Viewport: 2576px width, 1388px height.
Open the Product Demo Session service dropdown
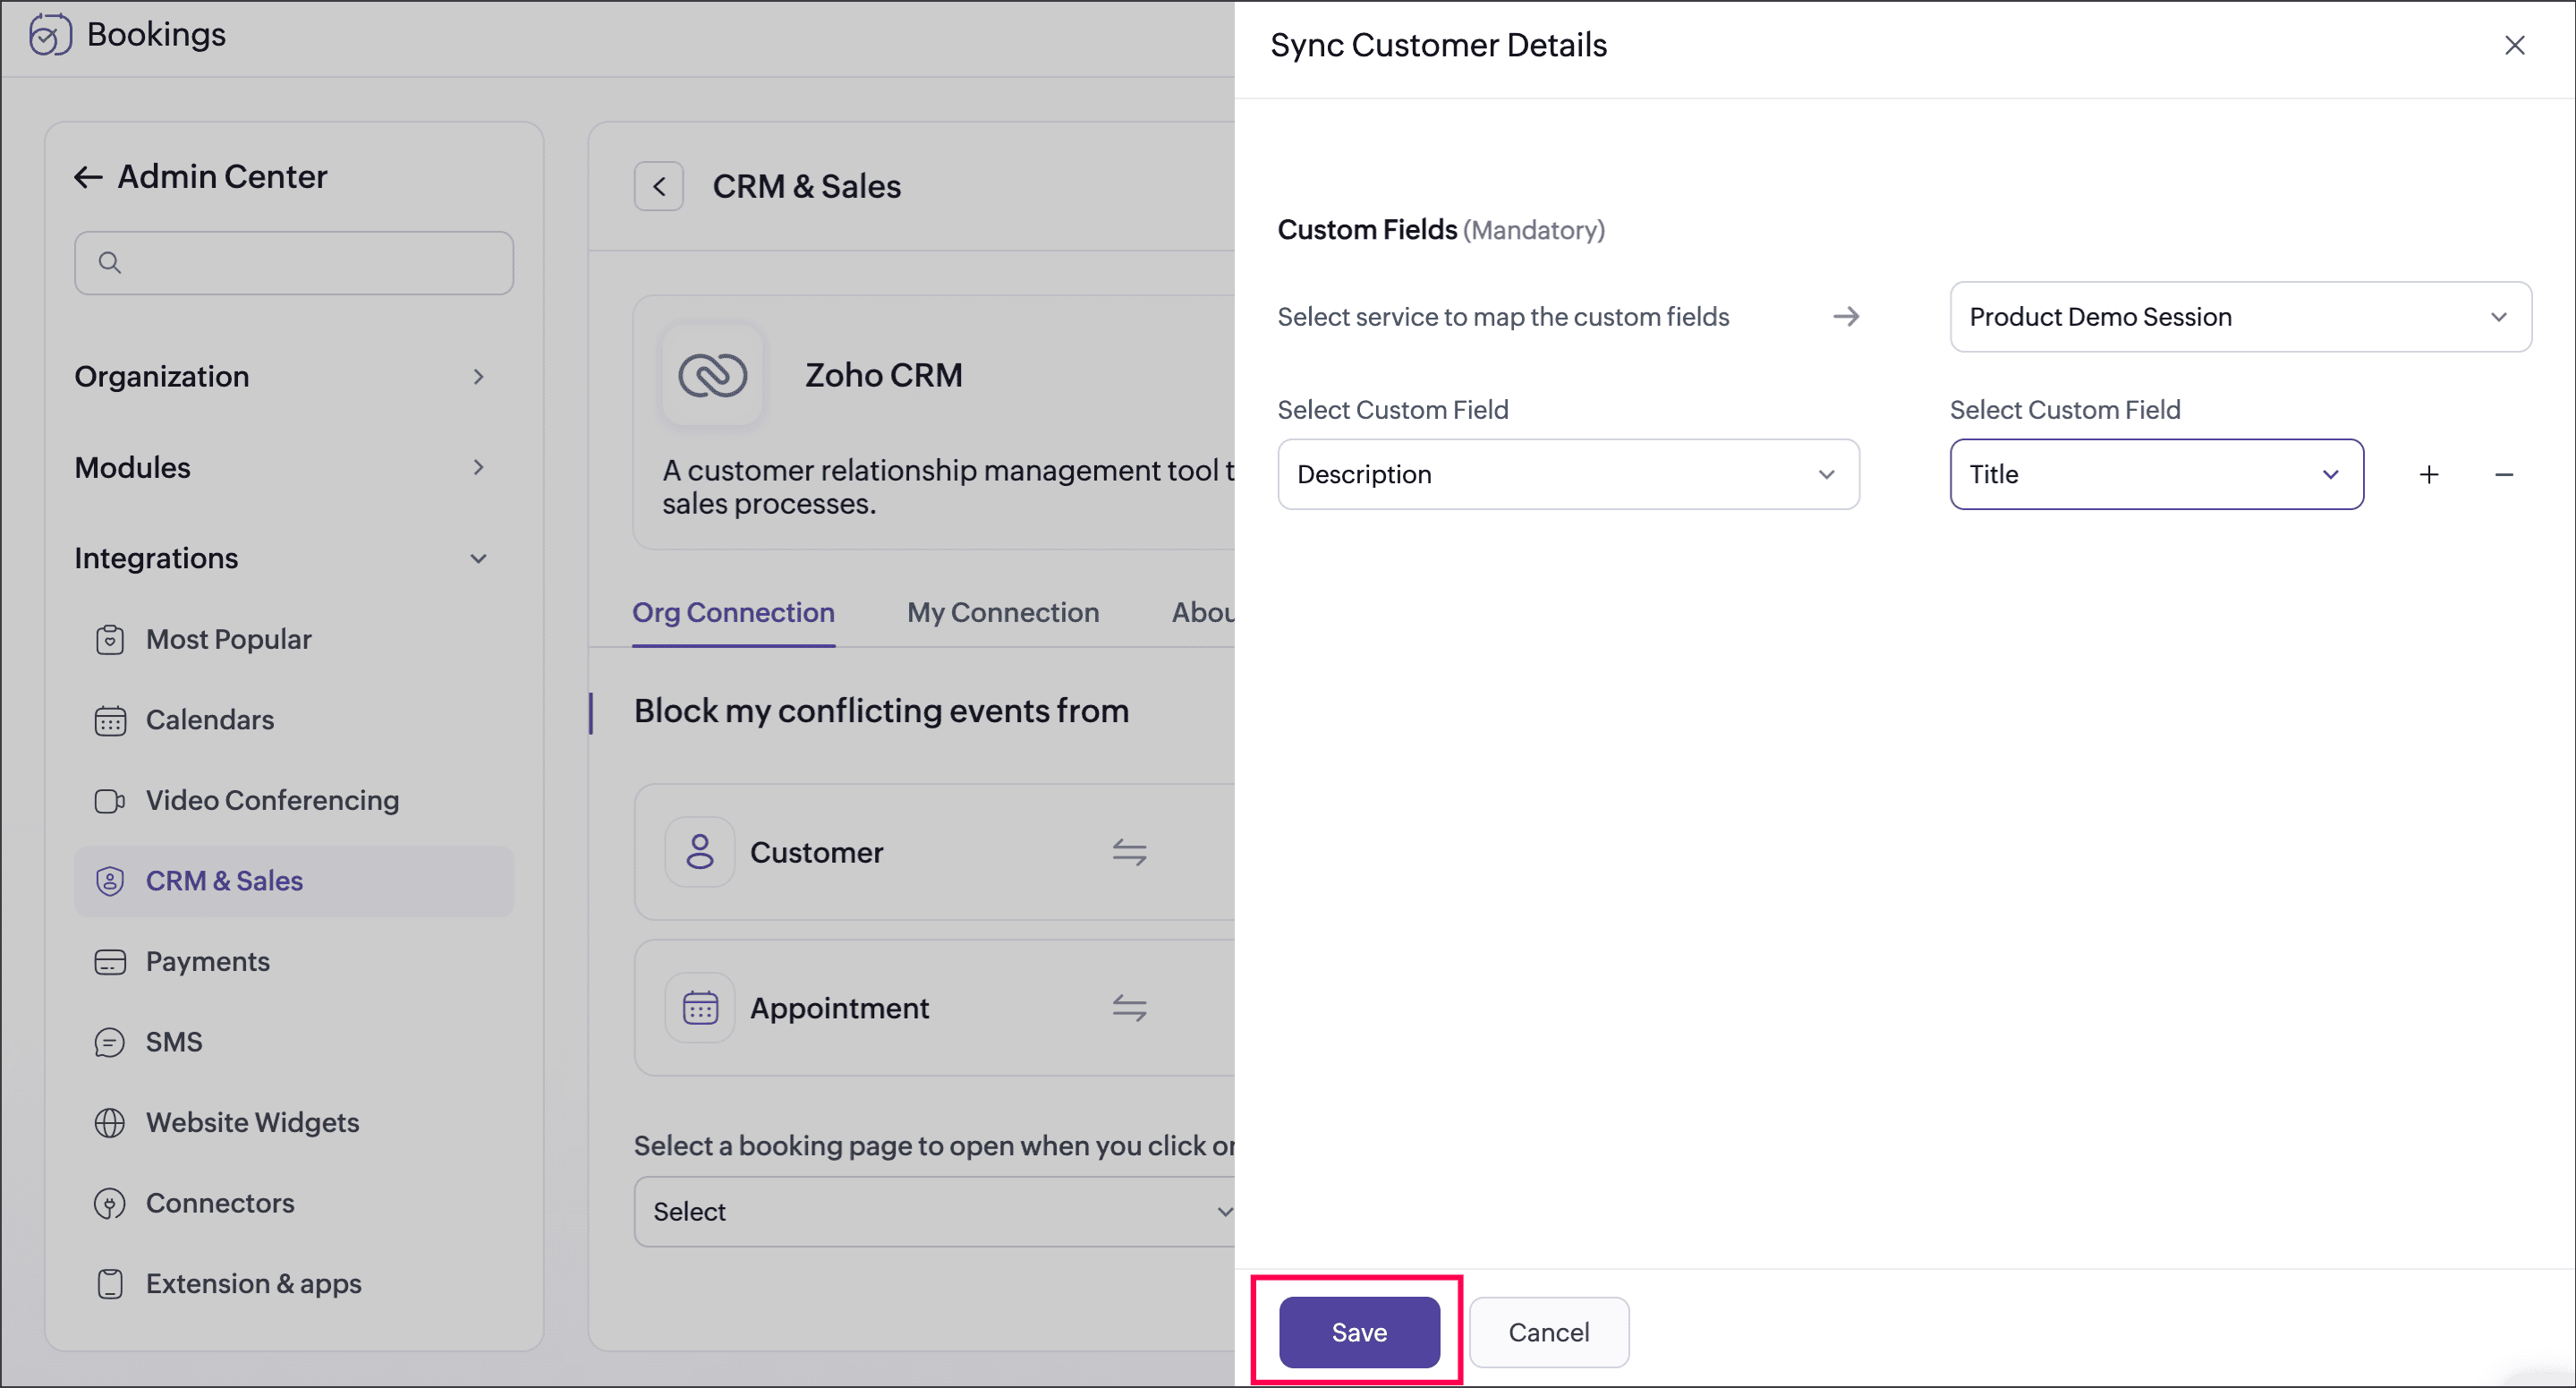click(2240, 317)
